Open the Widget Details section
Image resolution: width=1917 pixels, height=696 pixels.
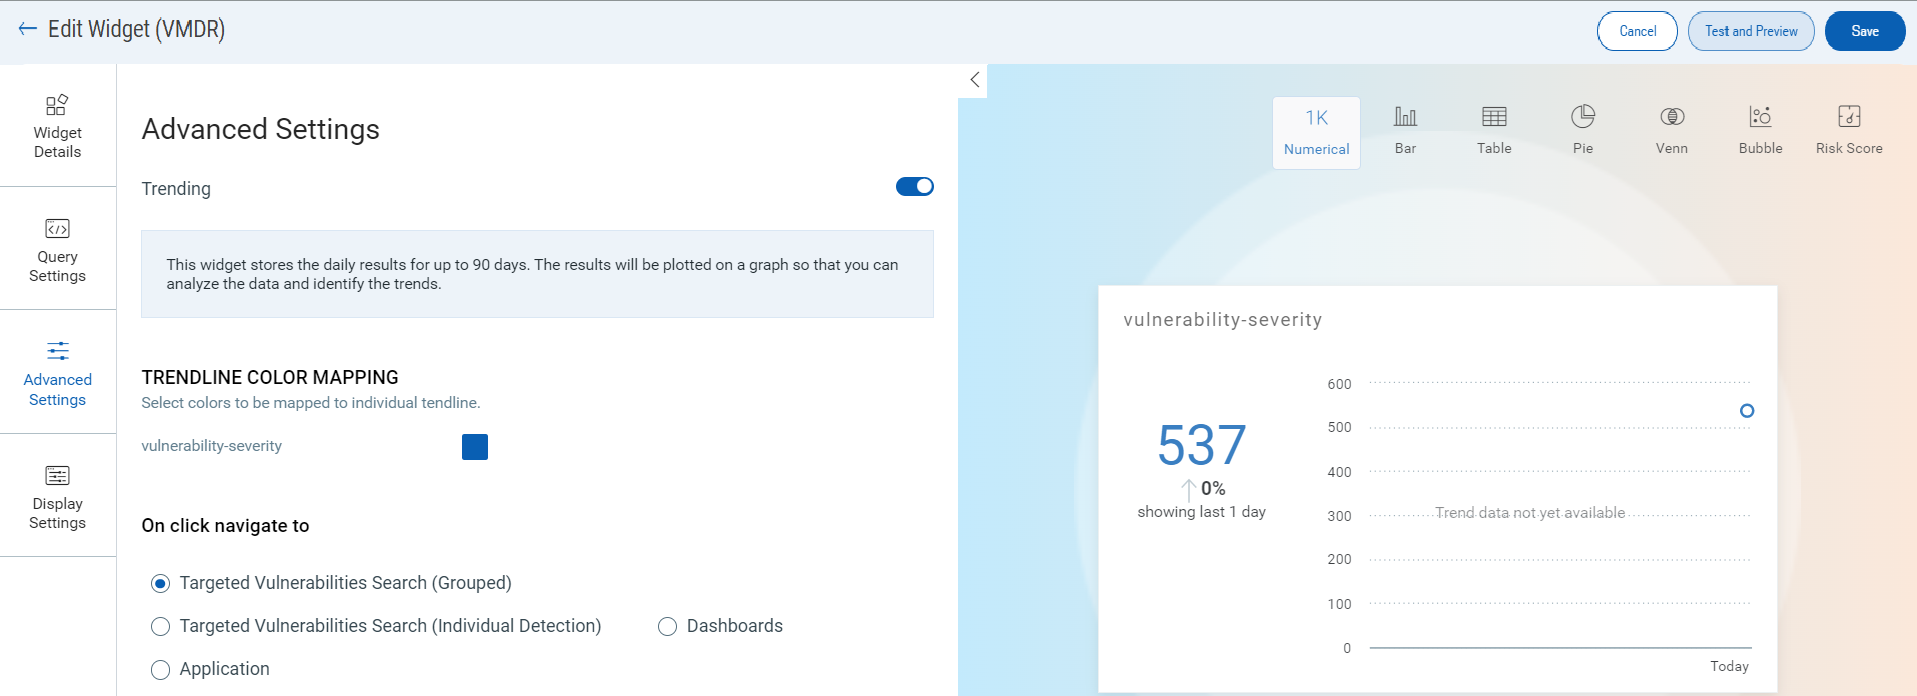(58, 126)
